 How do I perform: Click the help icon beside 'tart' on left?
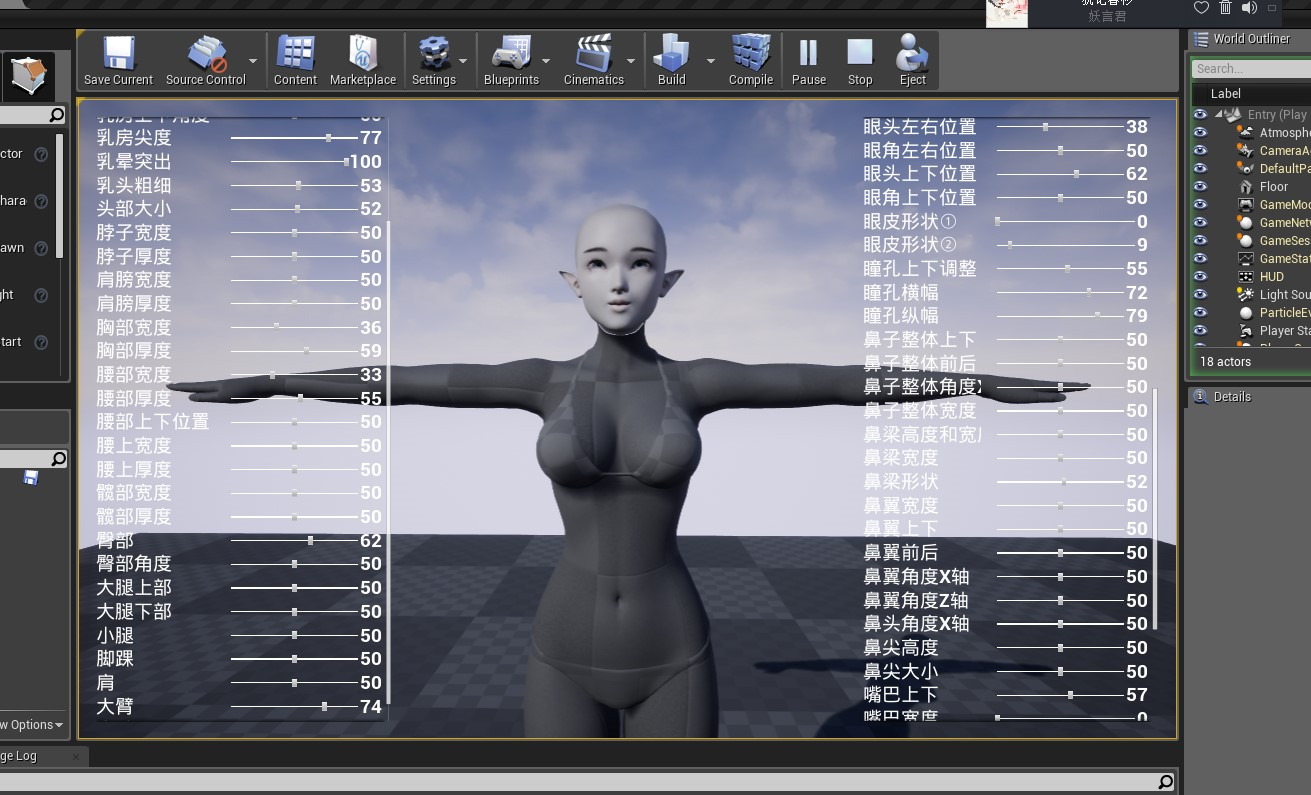[41, 342]
